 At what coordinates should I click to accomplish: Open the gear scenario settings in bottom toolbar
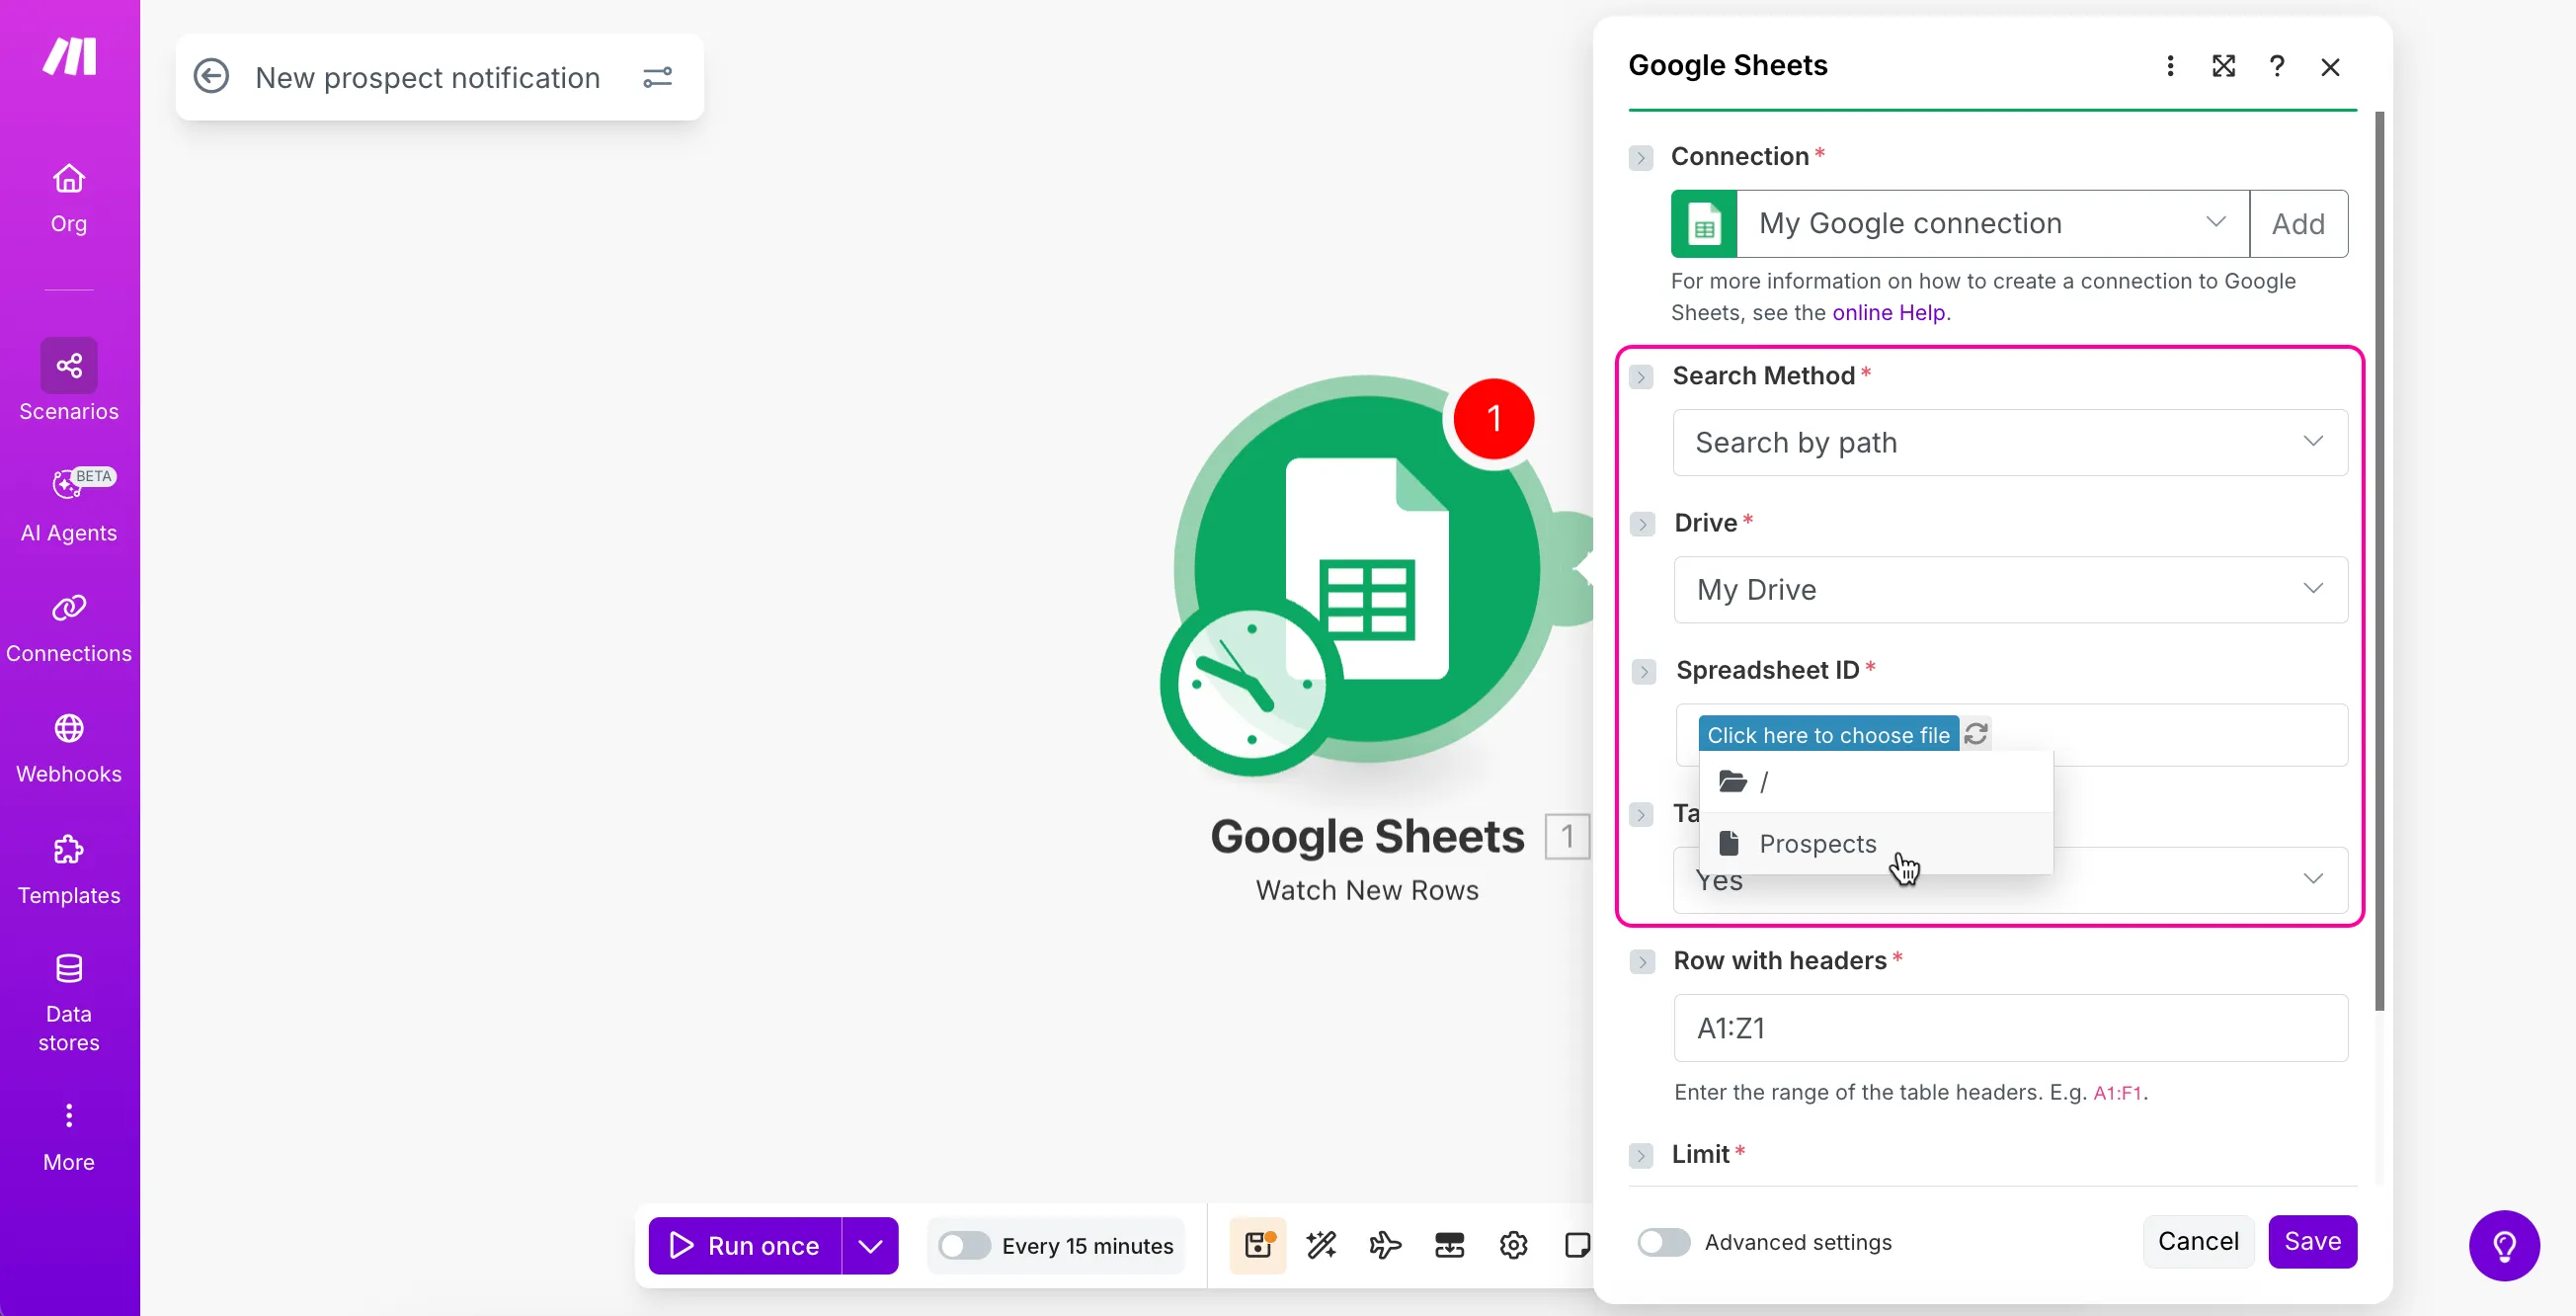pyautogui.click(x=1514, y=1245)
